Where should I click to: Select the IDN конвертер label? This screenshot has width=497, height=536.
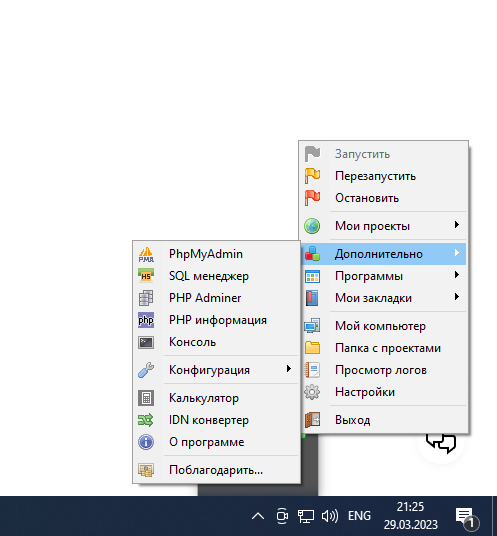click(x=209, y=420)
